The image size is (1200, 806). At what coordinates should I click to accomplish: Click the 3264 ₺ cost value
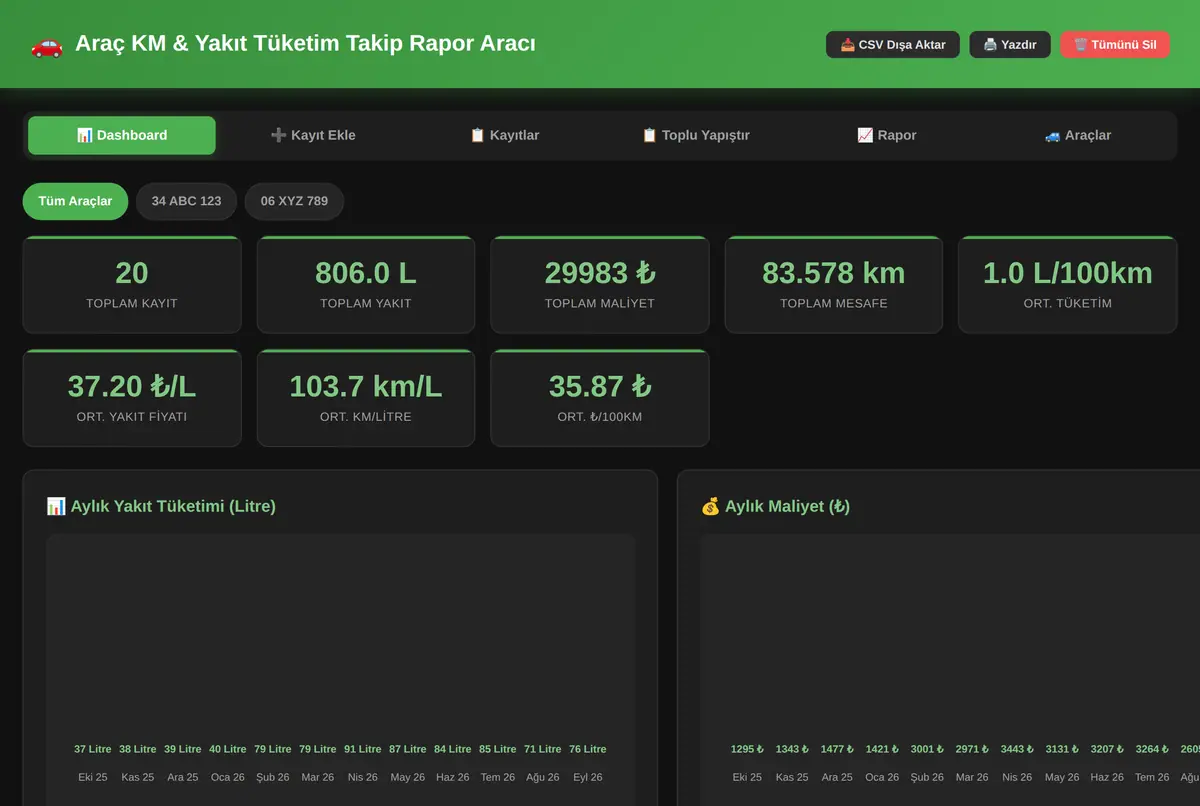tap(1152, 749)
